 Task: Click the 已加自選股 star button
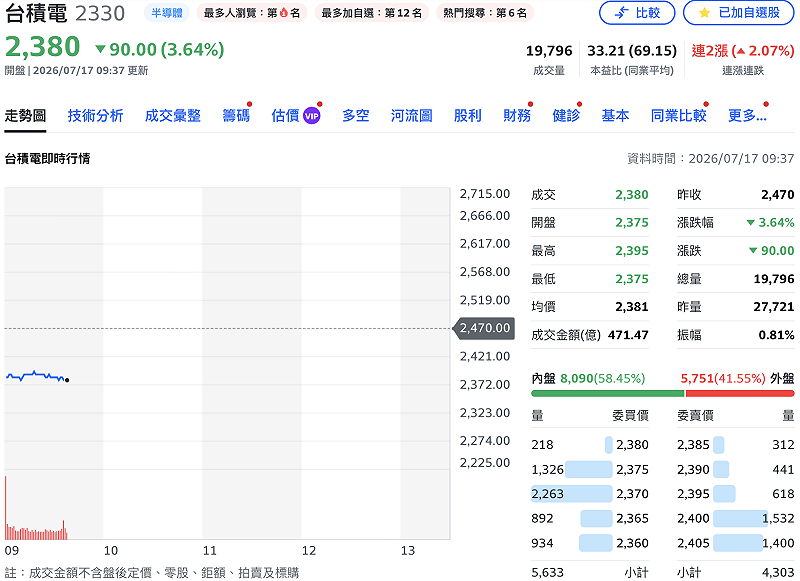point(739,13)
